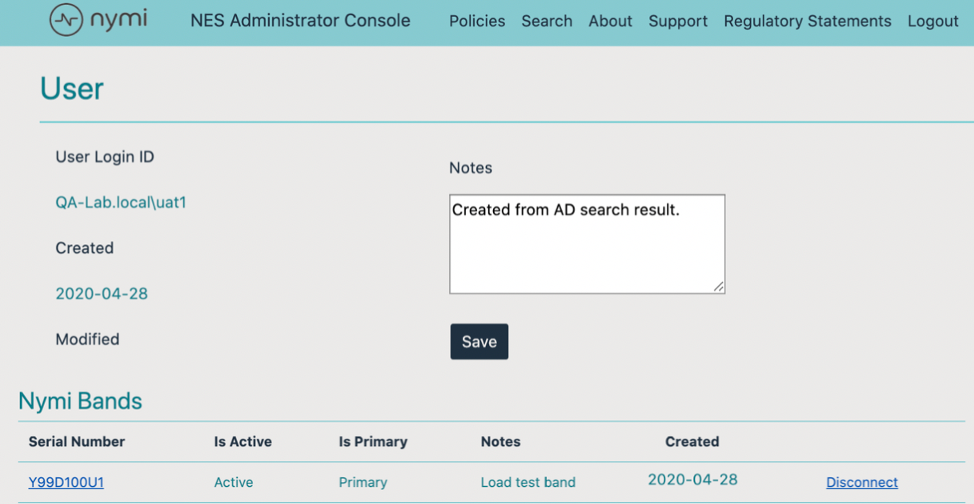Open band serial number Y99D100U1

[x=66, y=482]
